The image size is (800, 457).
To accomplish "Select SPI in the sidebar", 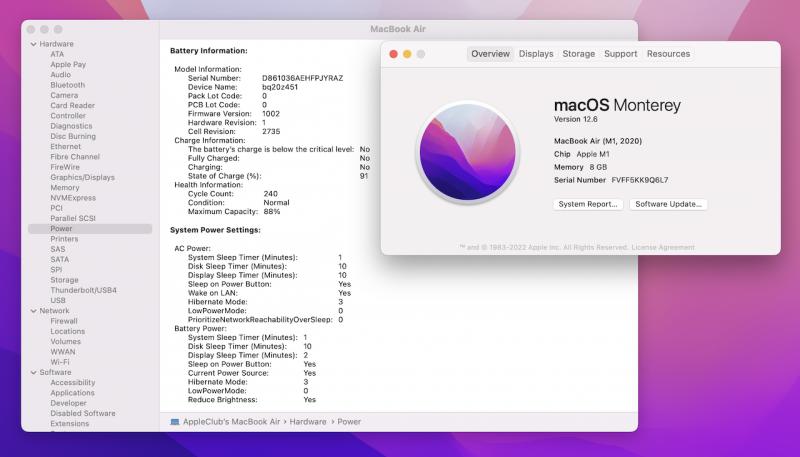I will point(56,269).
